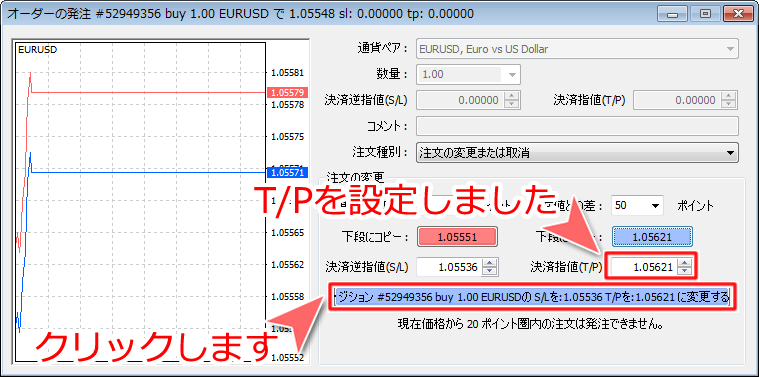Click the ポジション #52949356 変更する modify button
This screenshot has height=377, width=759.
pos(531,296)
